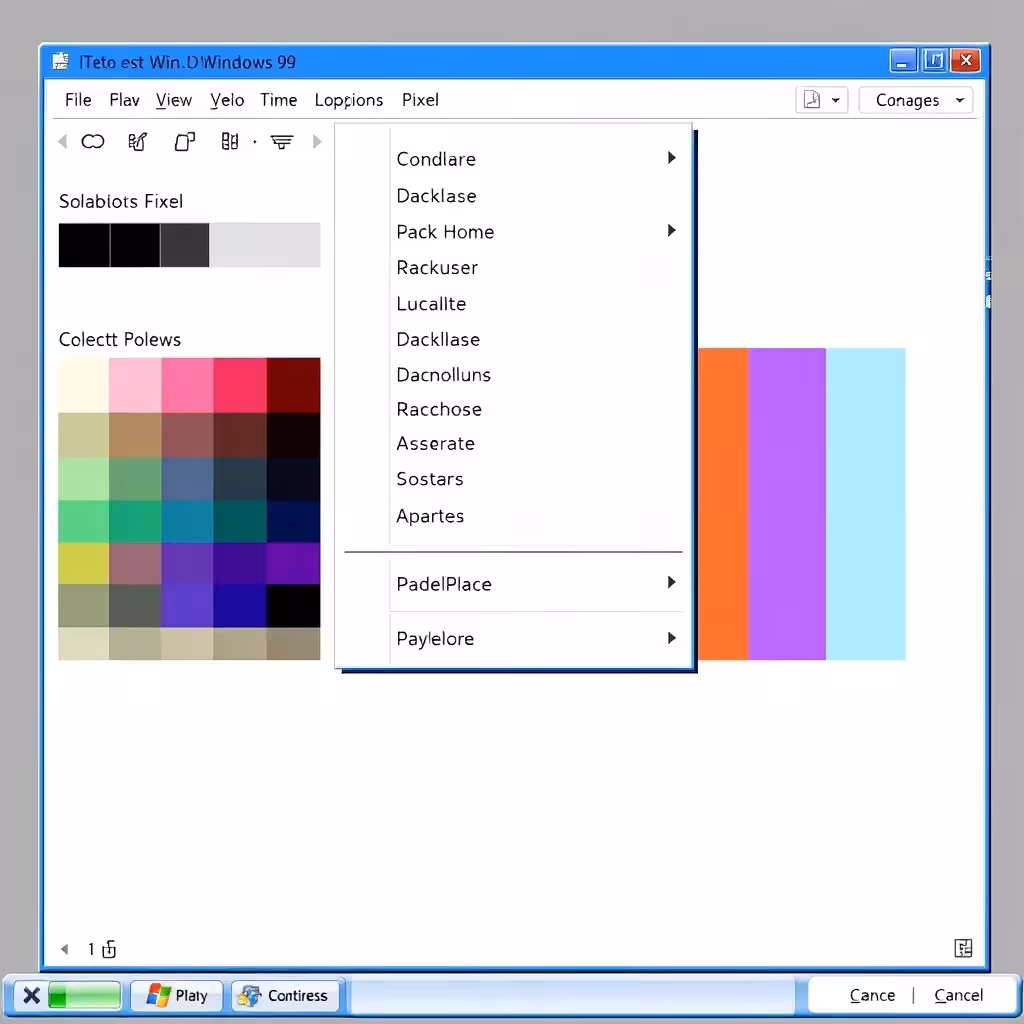The height and width of the screenshot is (1024, 1024).
Task: Pick the teal blue palette swatch
Action: (187, 521)
